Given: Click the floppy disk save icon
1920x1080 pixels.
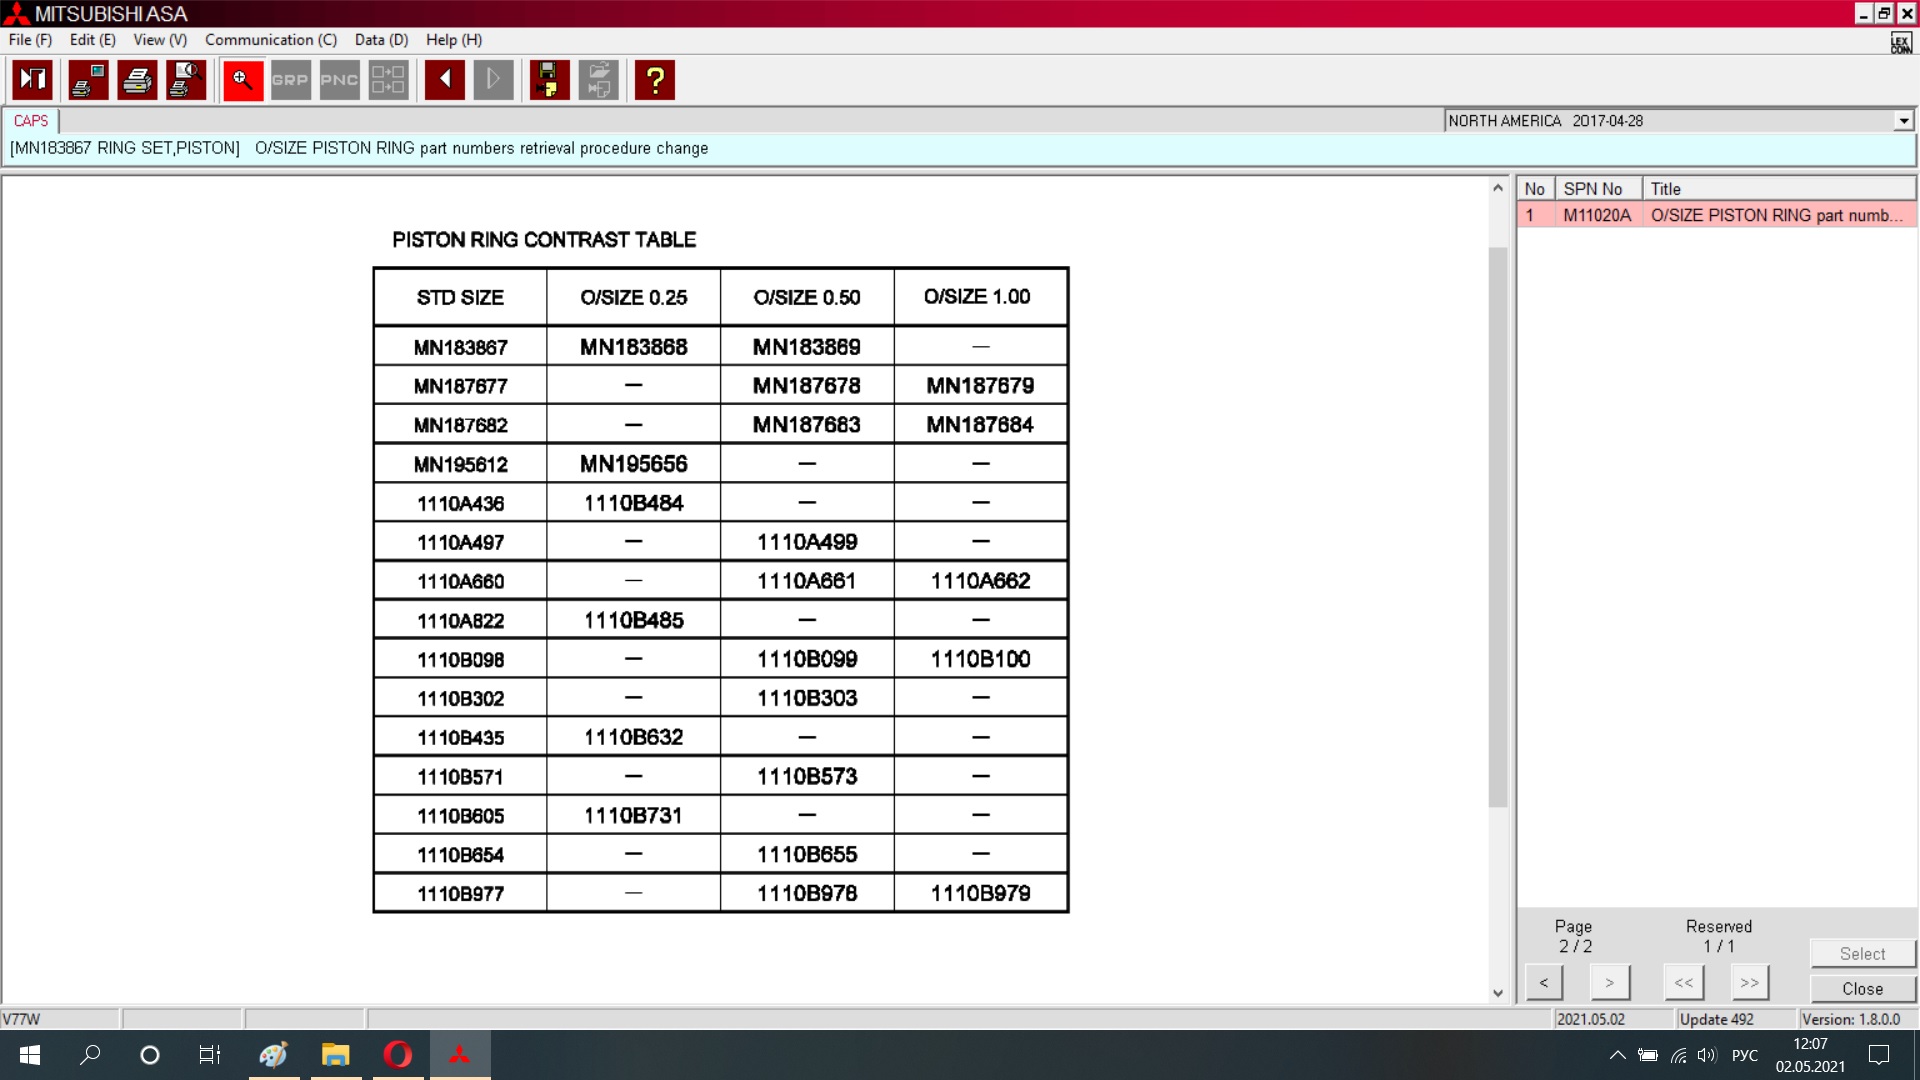Looking at the screenshot, I should point(549,80).
